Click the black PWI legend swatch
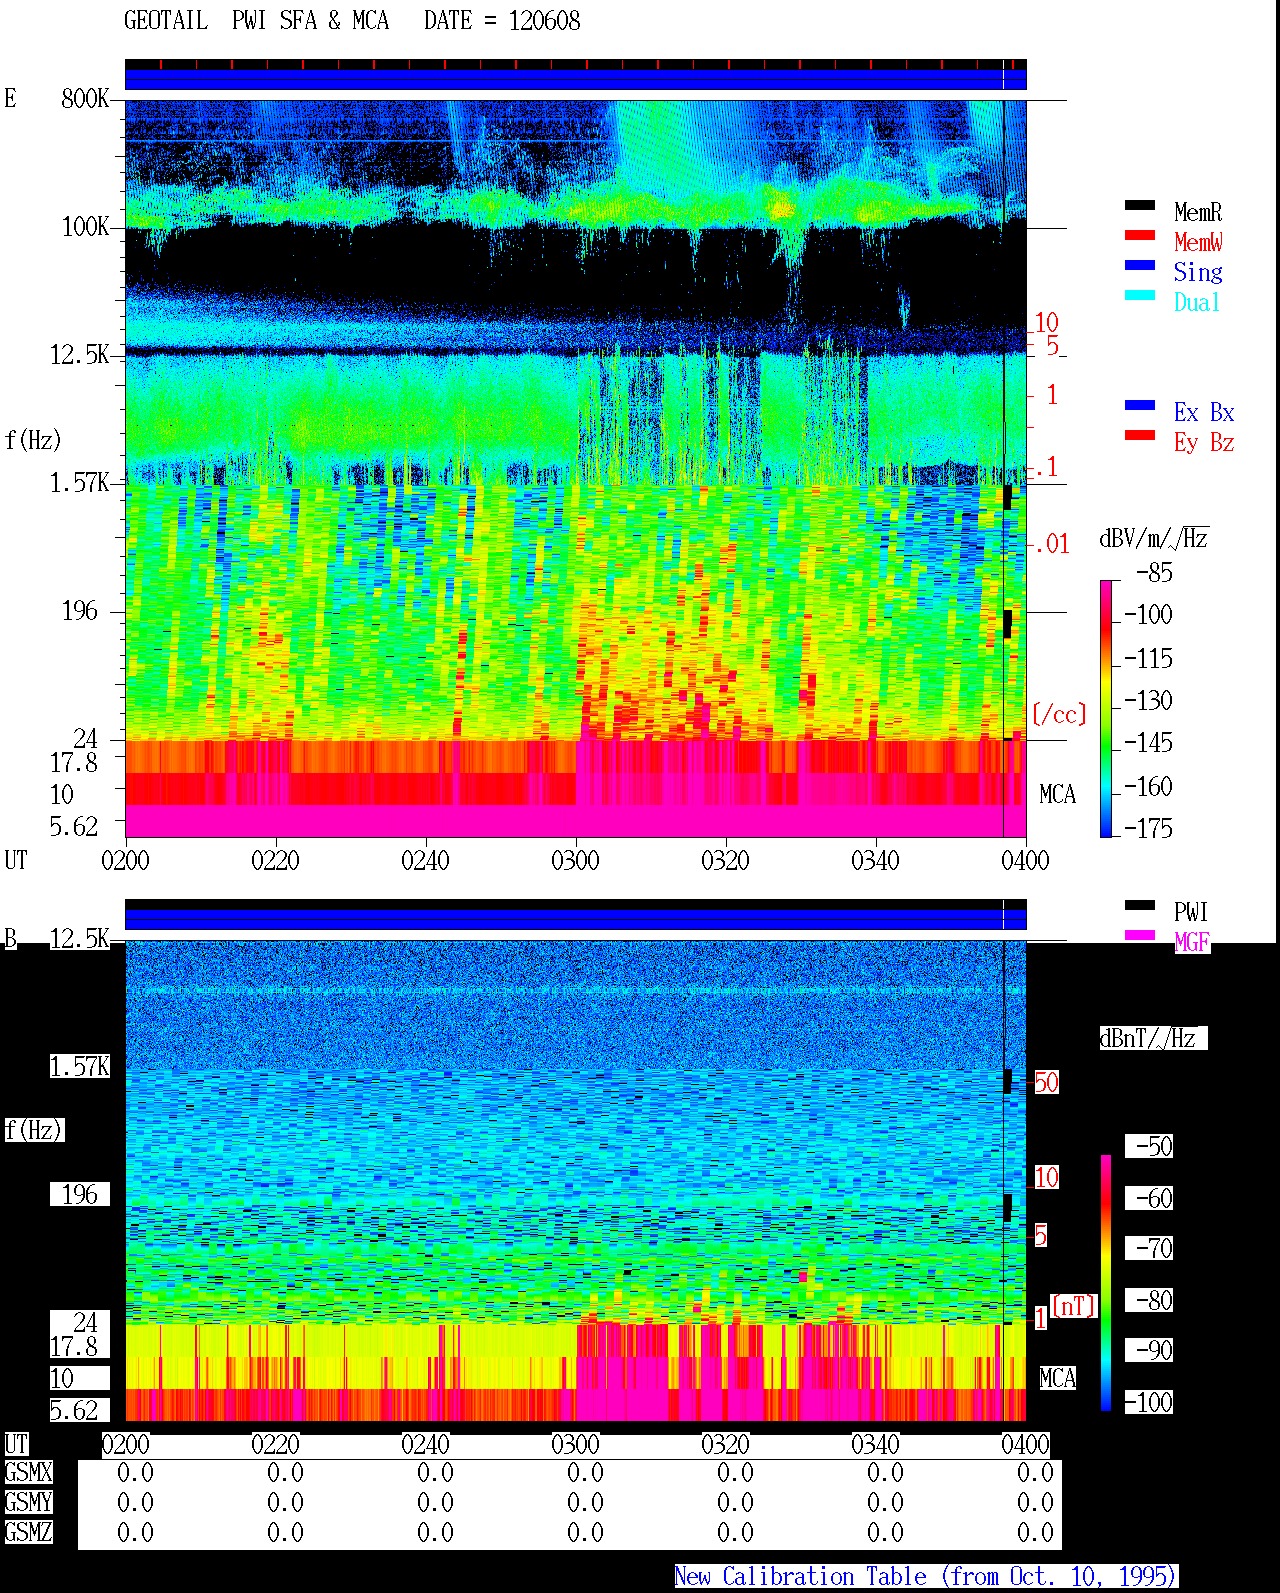The height and width of the screenshot is (1593, 1280). pyautogui.click(x=1139, y=906)
